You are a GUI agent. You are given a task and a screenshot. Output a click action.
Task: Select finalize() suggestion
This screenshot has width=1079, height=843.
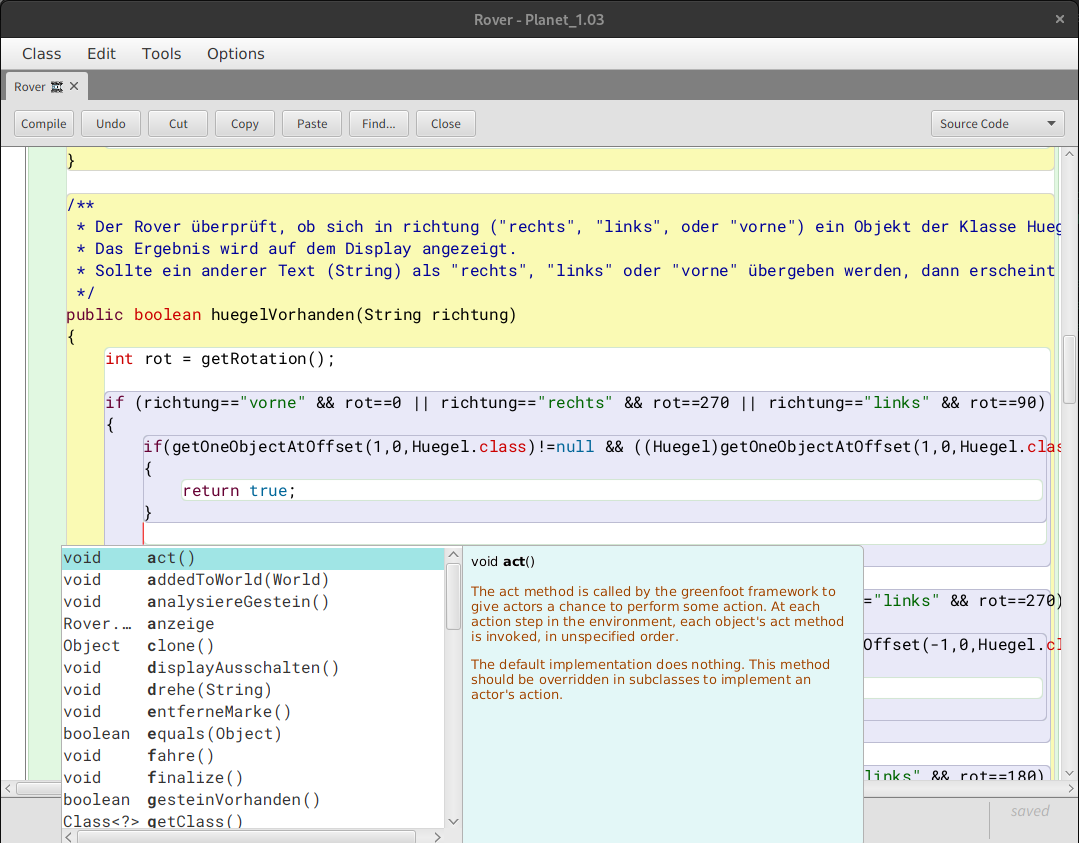(253, 778)
